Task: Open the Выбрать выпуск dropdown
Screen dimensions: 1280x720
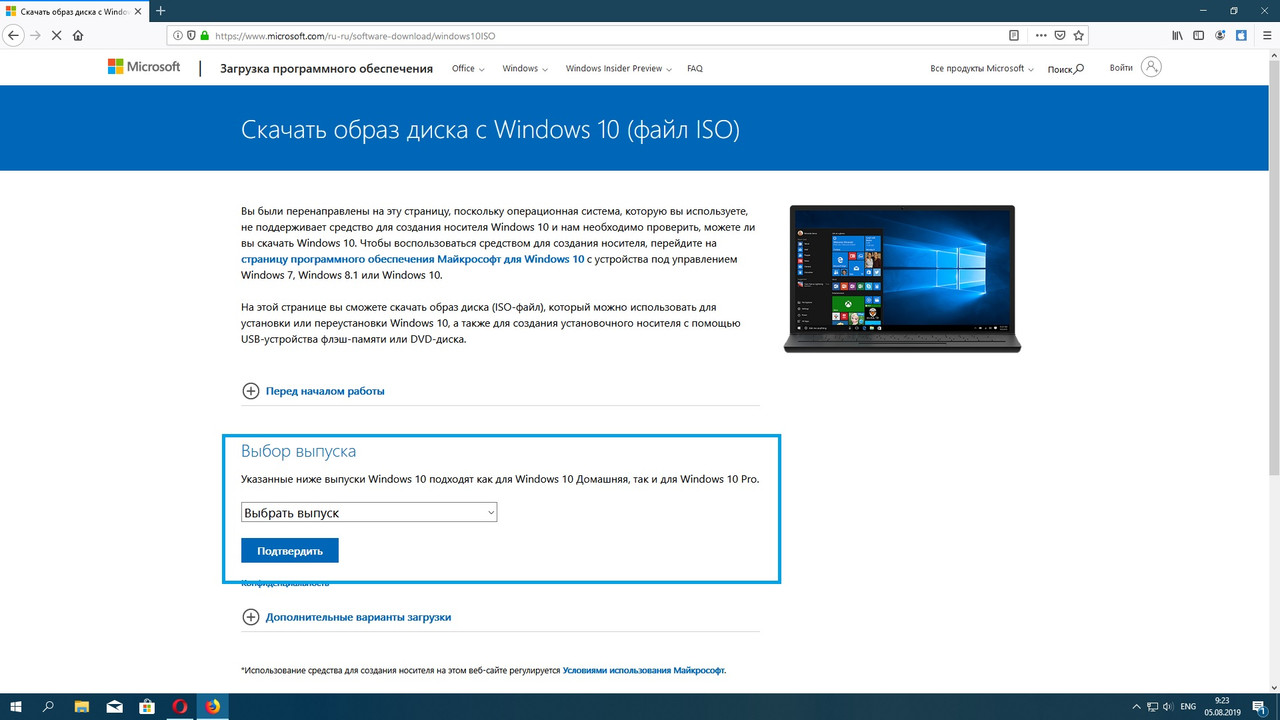Action: click(369, 512)
